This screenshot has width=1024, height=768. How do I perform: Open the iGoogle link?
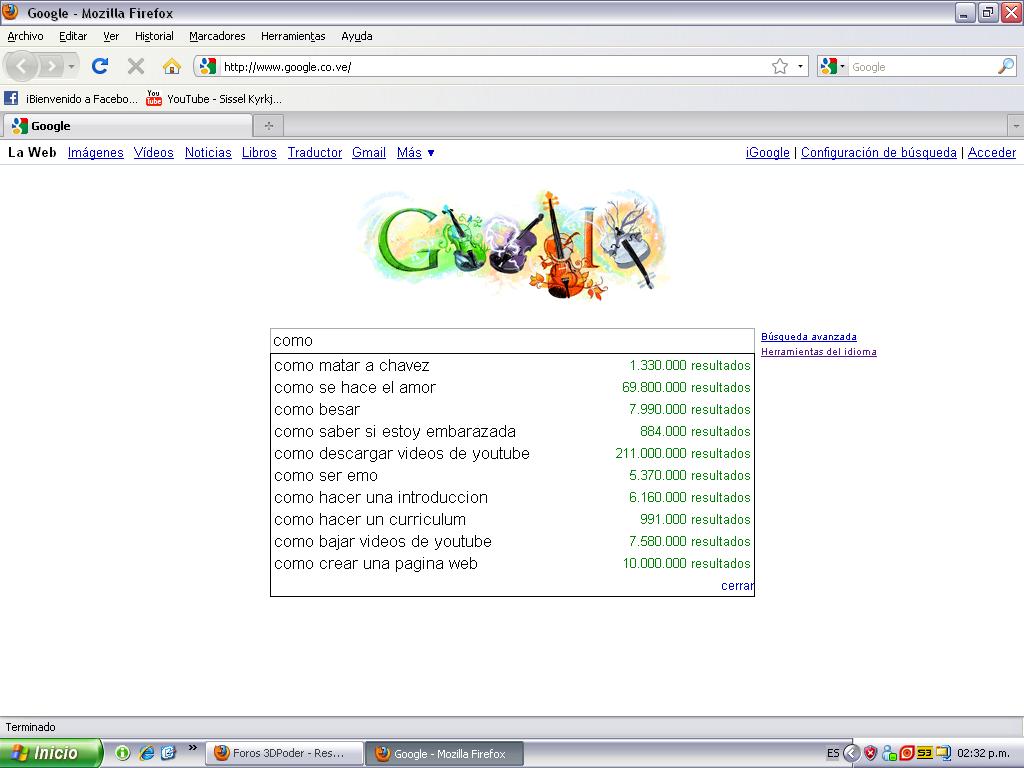pos(767,152)
